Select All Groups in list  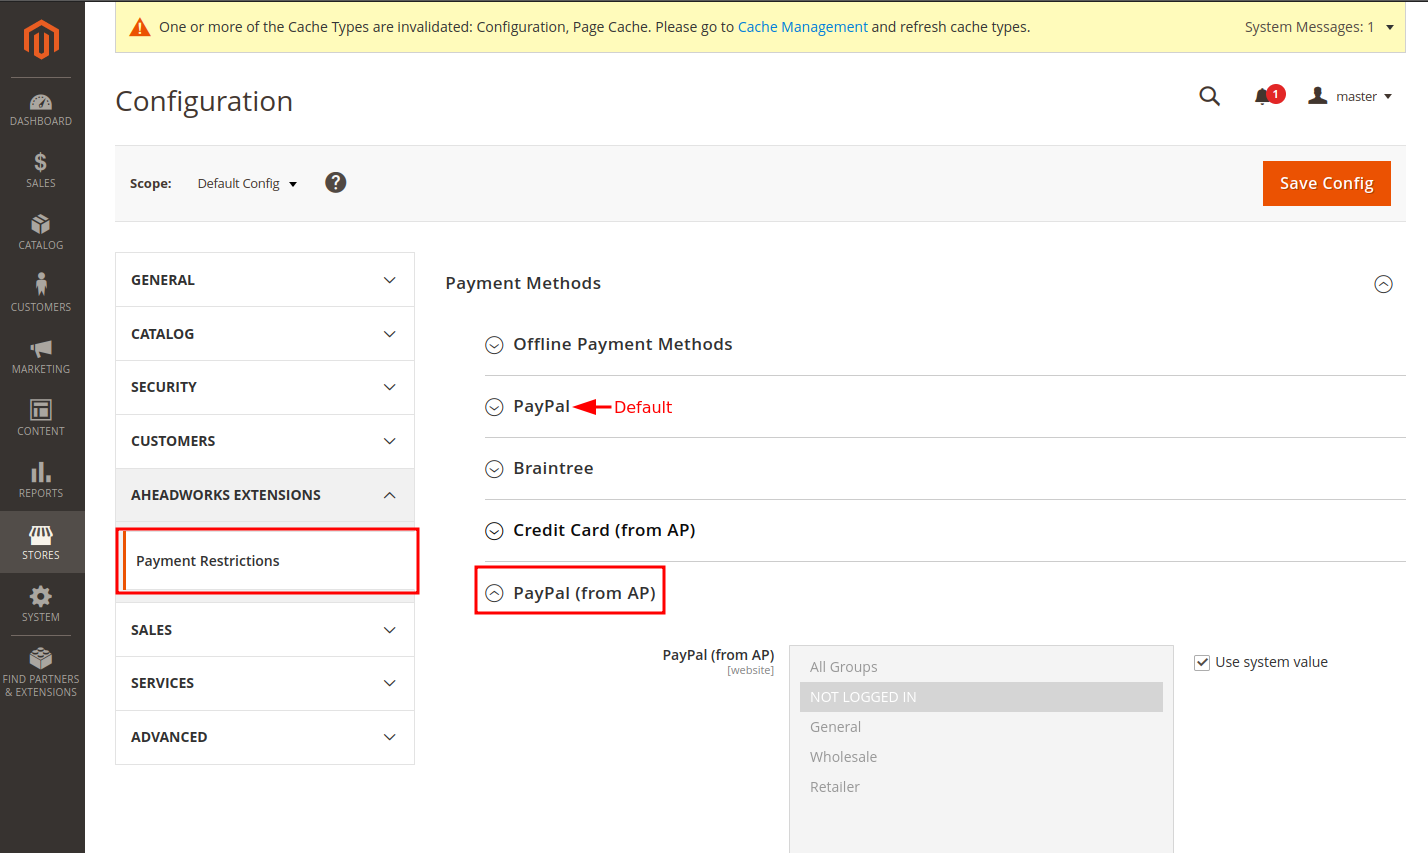click(981, 667)
